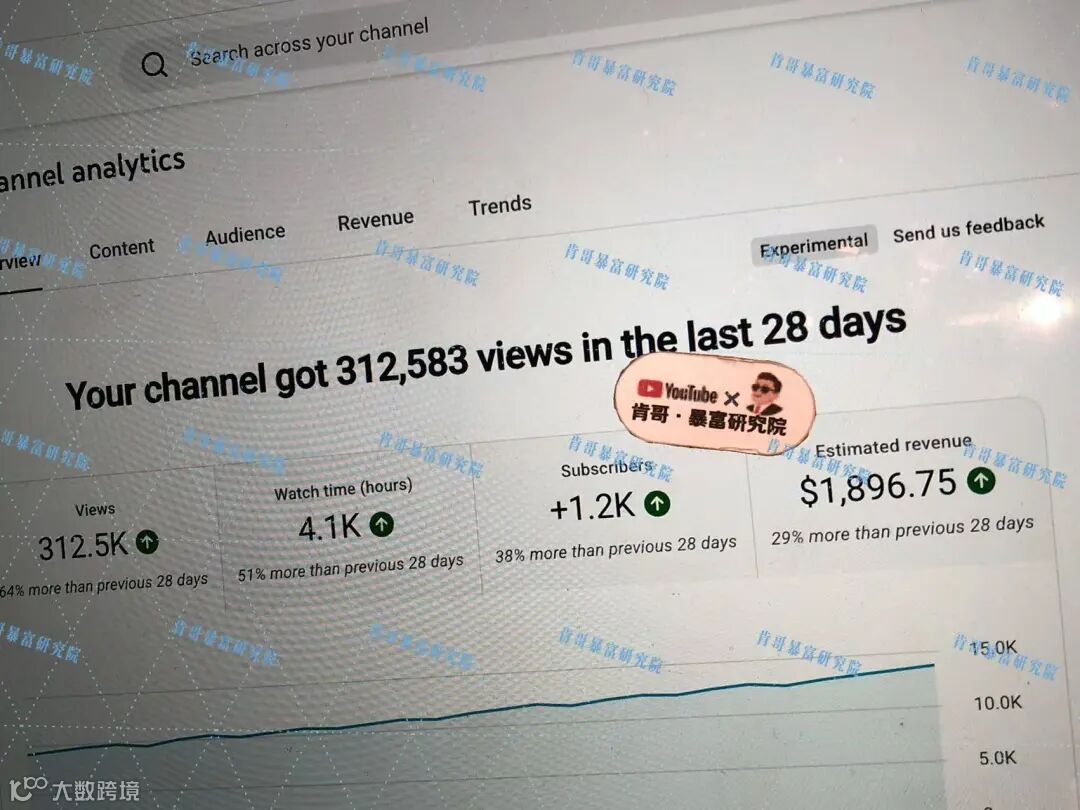Click the 10.0K axis label on chart

pyautogui.click(x=997, y=703)
